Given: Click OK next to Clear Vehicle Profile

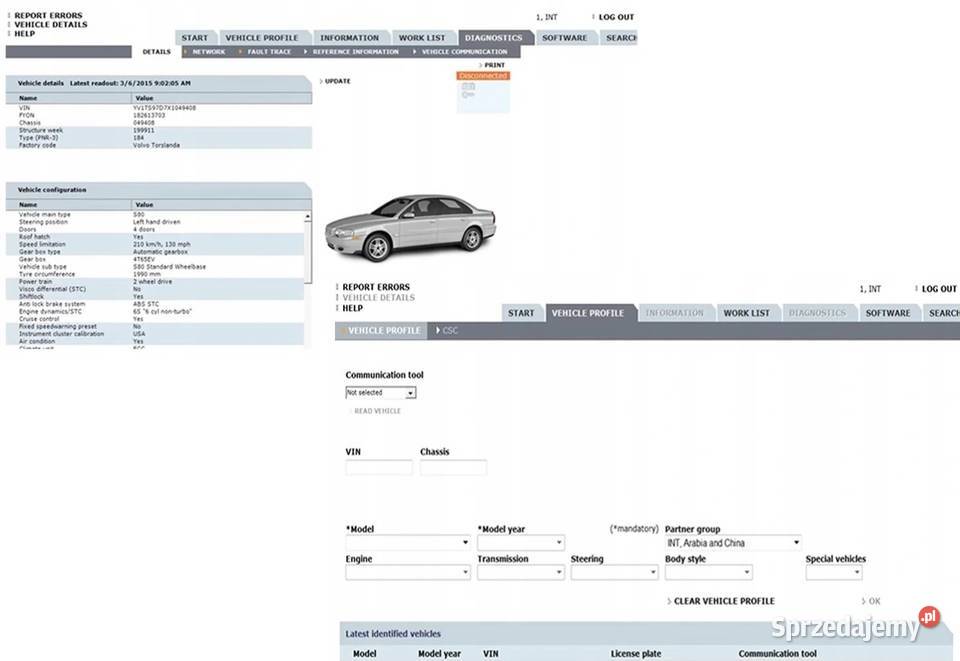Looking at the screenshot, I should (875, 602).
